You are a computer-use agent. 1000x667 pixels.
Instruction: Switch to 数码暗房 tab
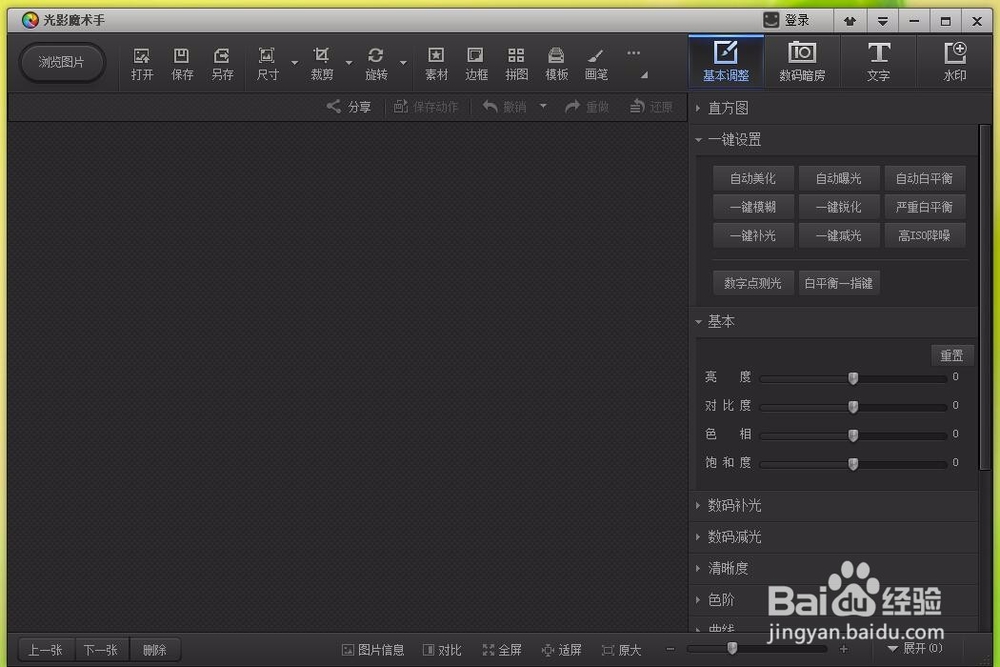coord(802,61)
